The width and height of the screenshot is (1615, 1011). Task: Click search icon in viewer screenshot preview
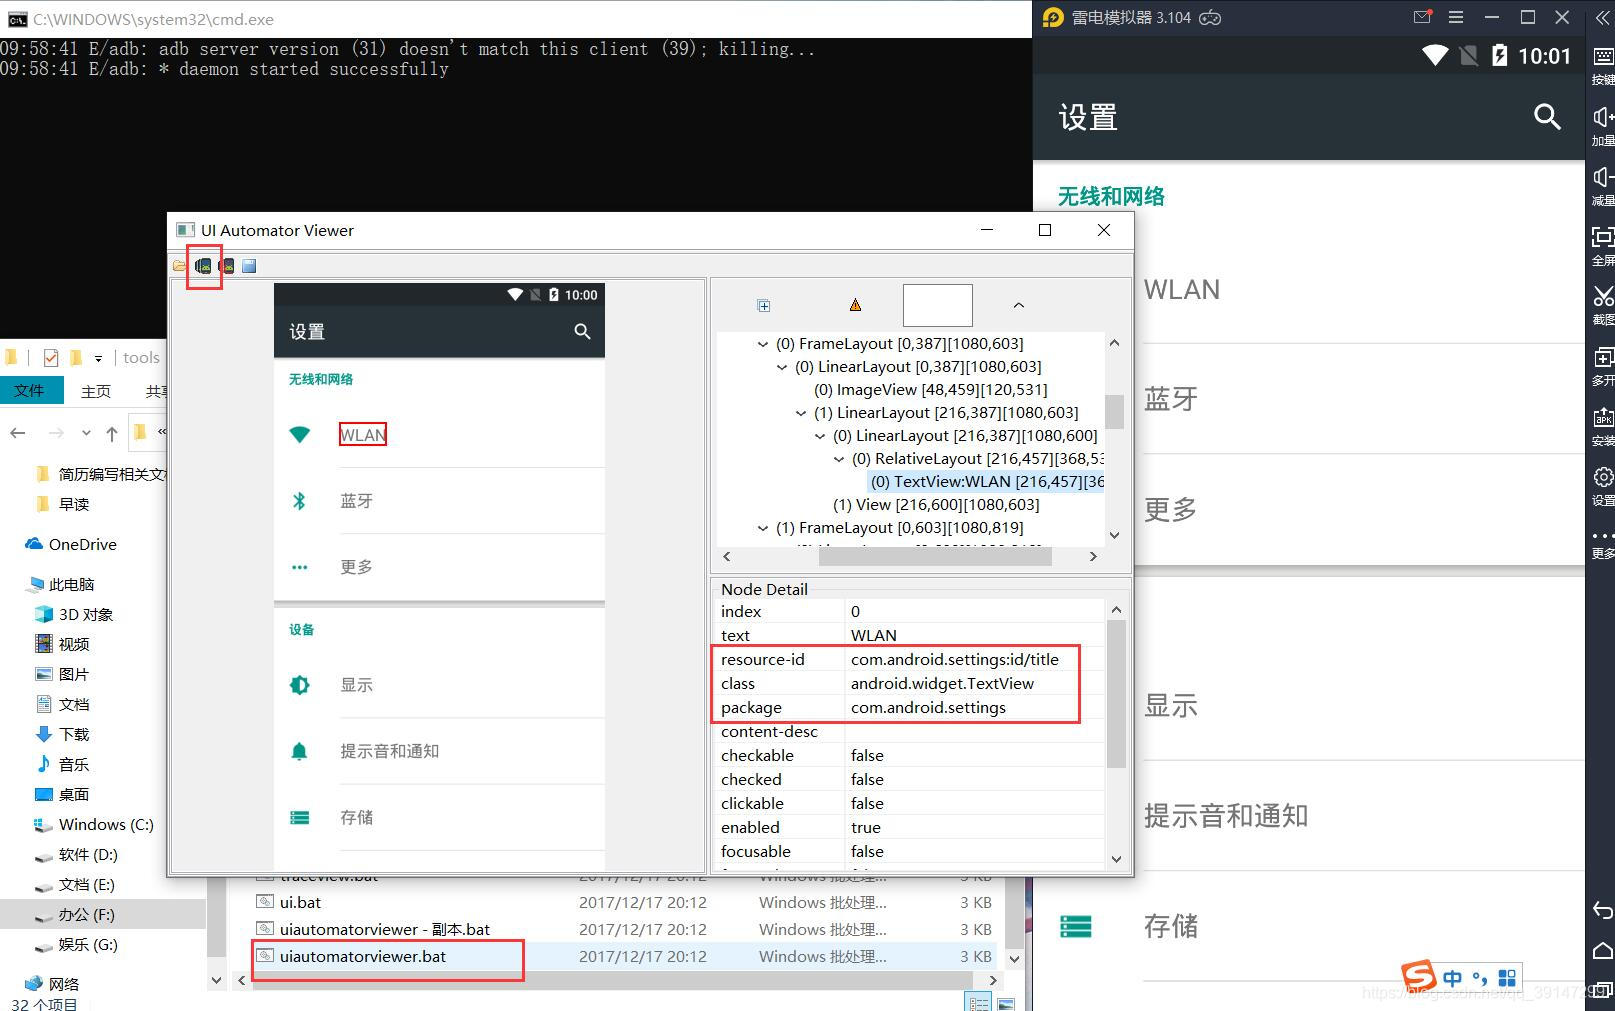click(x=582, y=331)
